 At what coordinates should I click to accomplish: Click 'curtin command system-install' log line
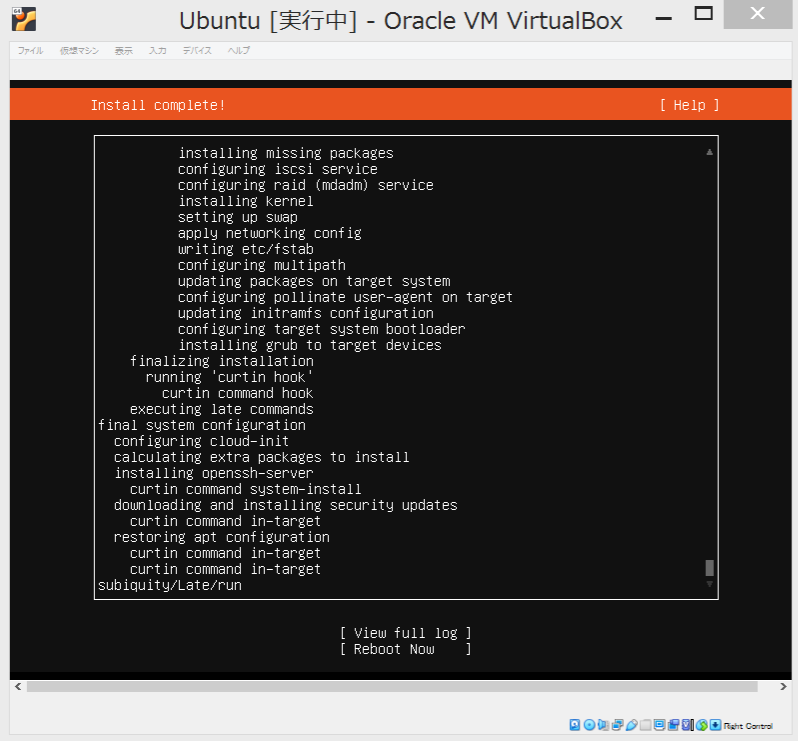point(245,490)
